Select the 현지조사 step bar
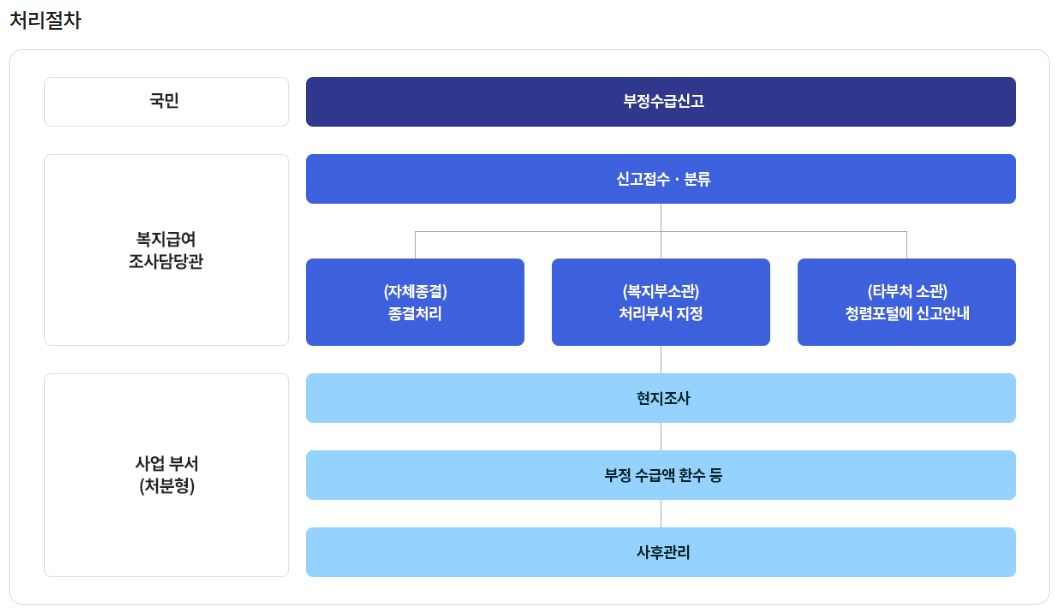 tap(661, 398)
